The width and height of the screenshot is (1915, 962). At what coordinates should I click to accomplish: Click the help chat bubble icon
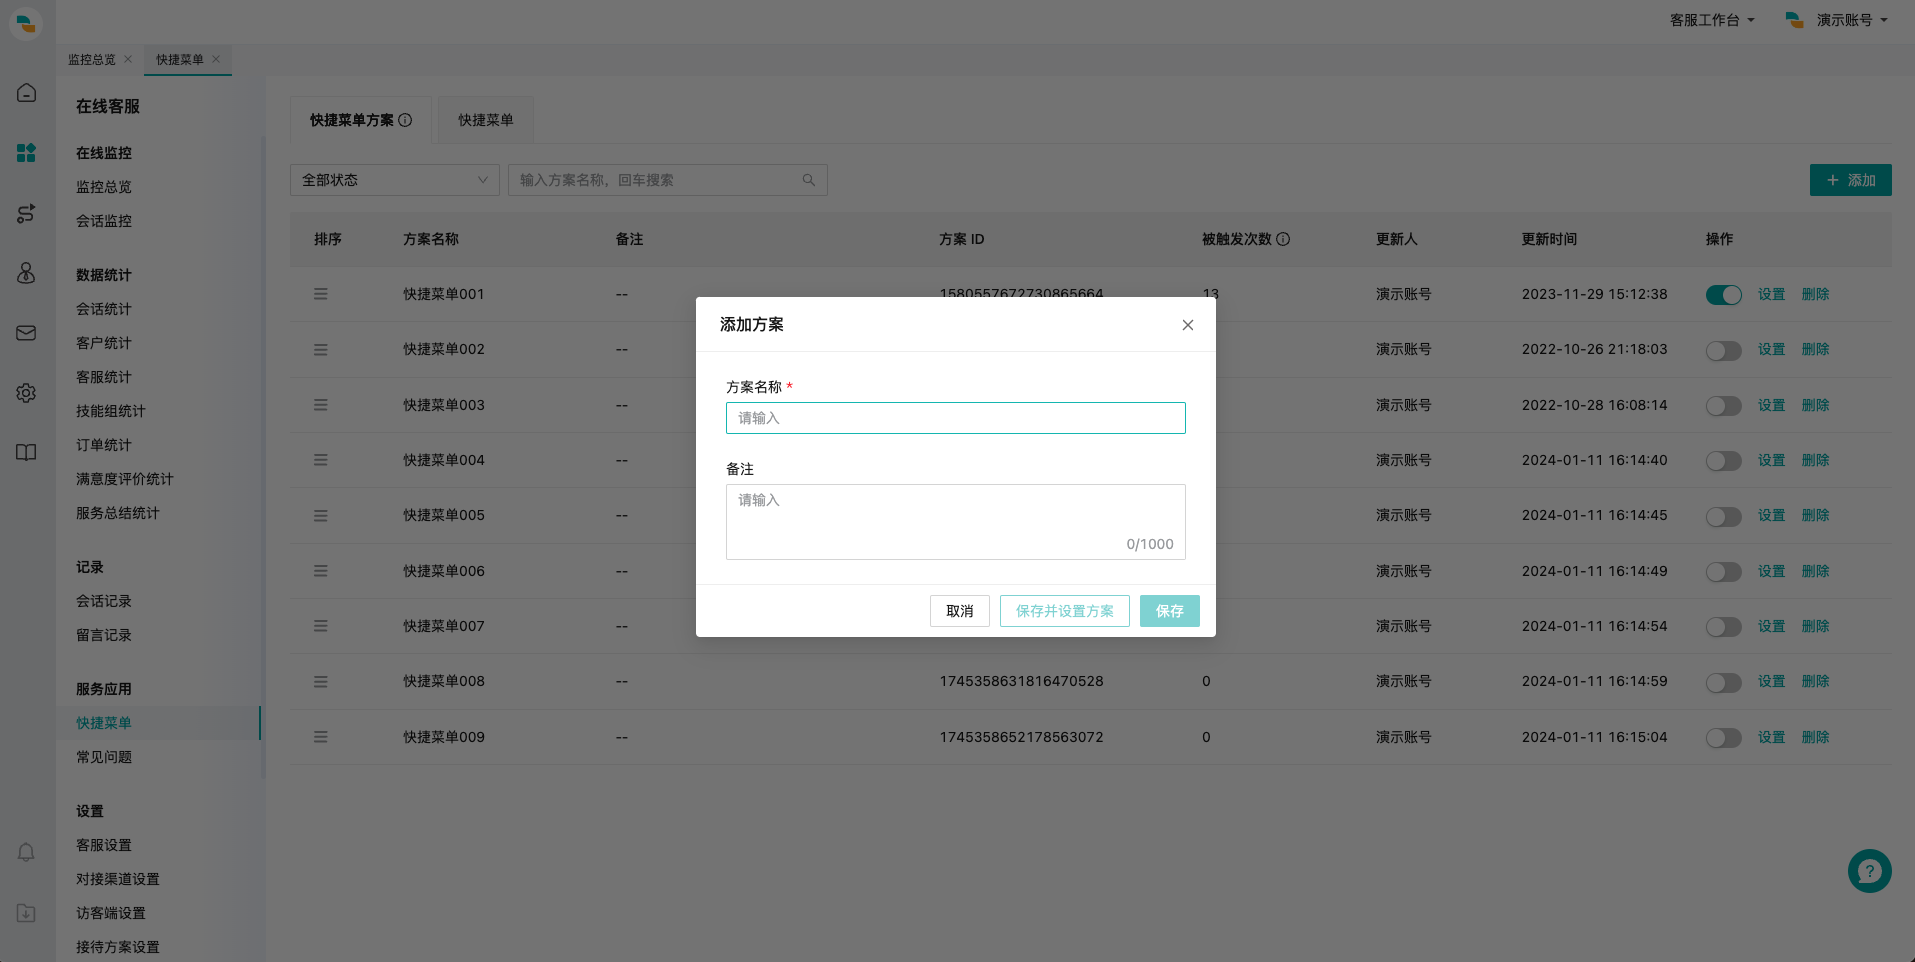click(1869, 871)
